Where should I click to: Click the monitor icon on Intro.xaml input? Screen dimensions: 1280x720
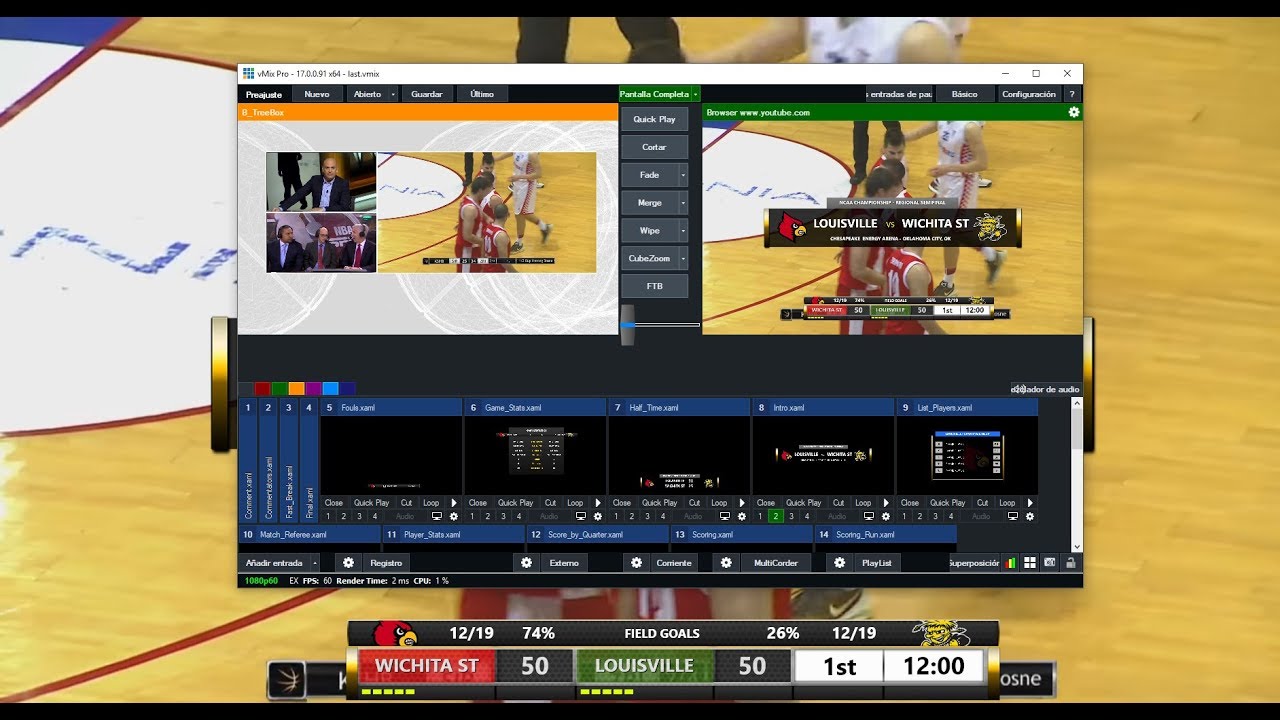point(869,516)
